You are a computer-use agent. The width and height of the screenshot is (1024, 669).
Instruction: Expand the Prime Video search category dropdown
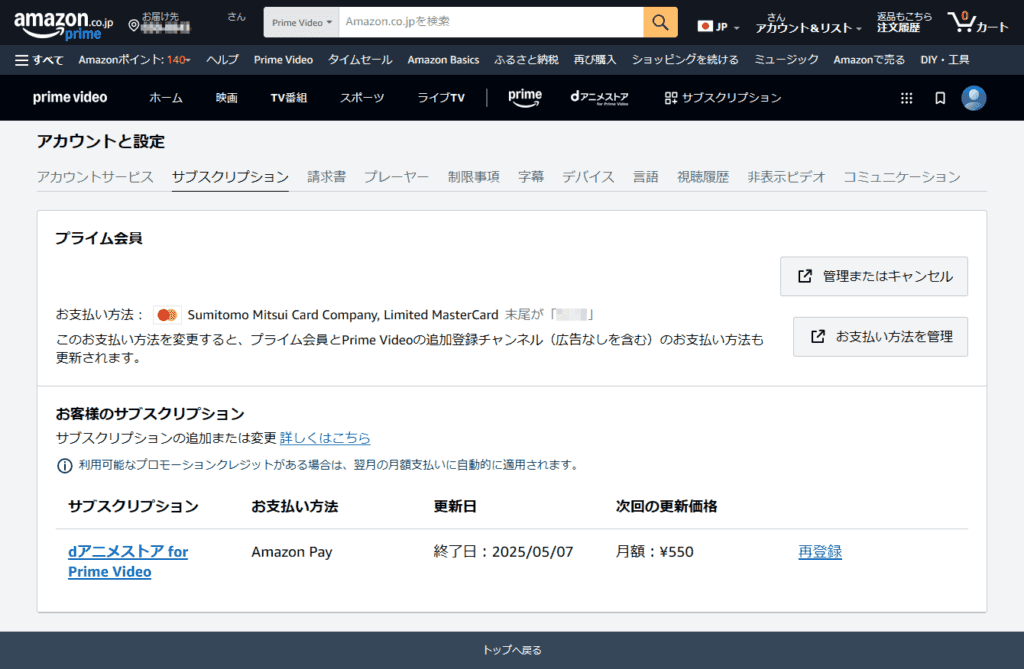point(301,22)
